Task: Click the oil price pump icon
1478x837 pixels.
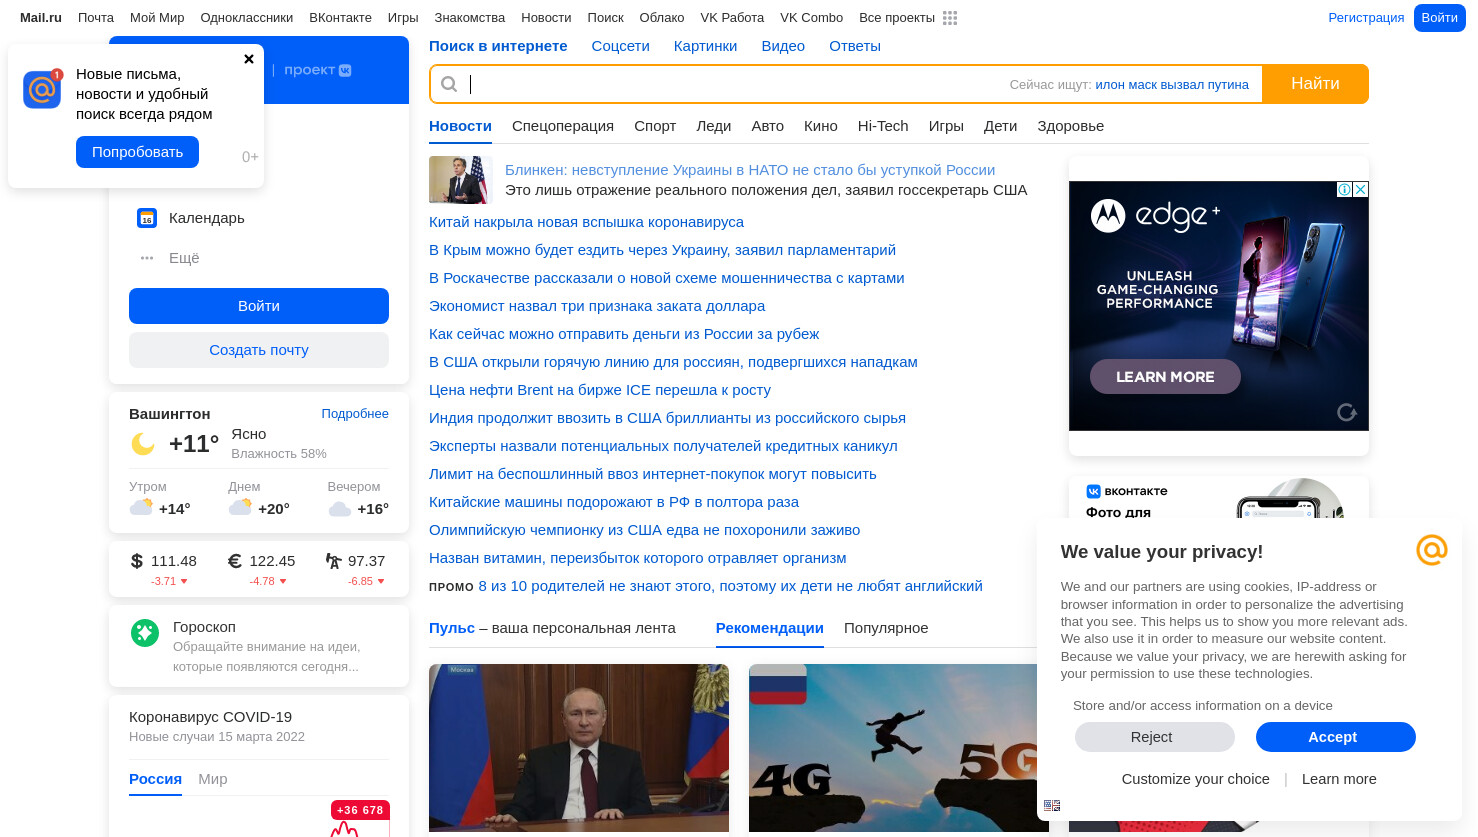Action: point(333,561)
